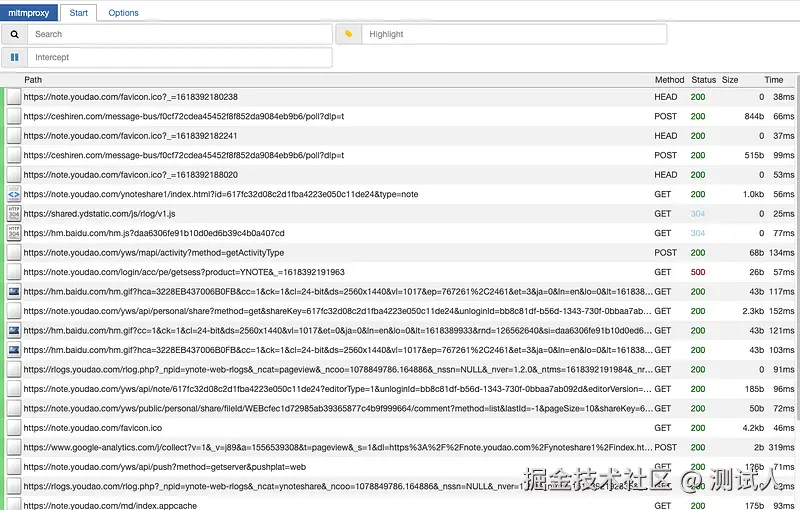Viewport: 800px width, 510px height.
Task: Click the search magnifier icon
Action: pos(14,34)
